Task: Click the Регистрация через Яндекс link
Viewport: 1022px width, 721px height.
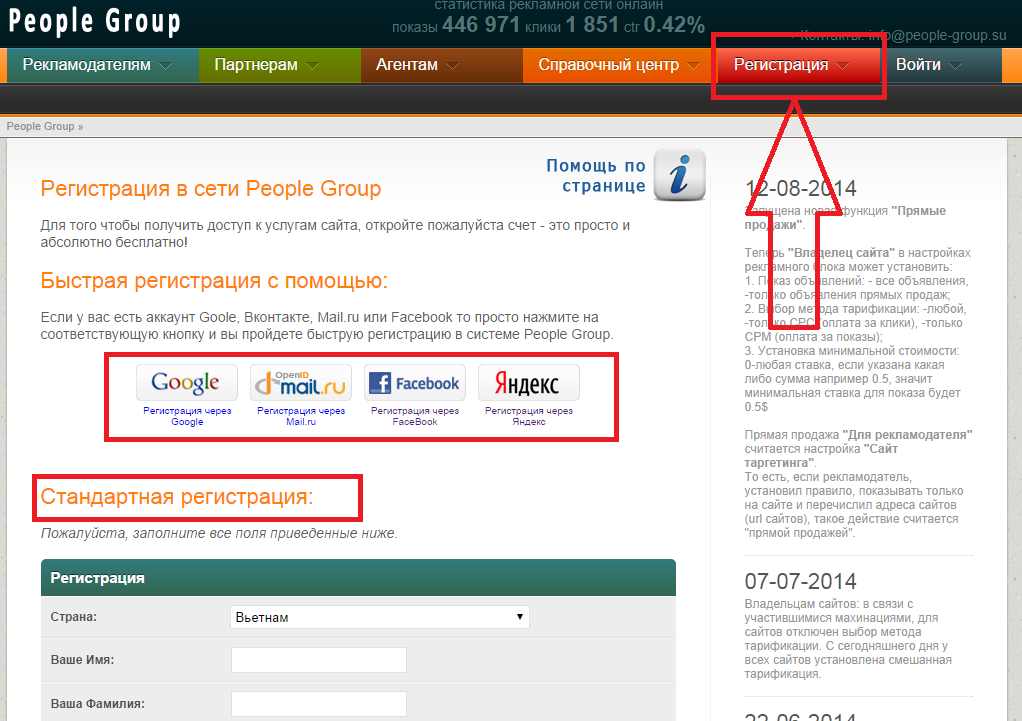Action: coord(529,416)
